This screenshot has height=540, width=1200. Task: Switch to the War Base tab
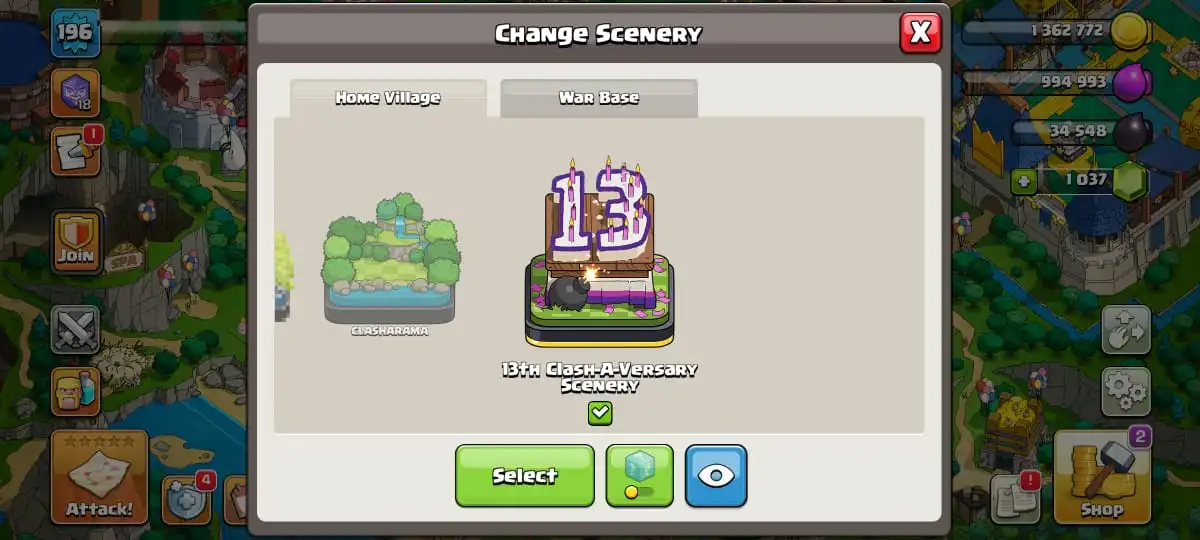coord(599,98)
